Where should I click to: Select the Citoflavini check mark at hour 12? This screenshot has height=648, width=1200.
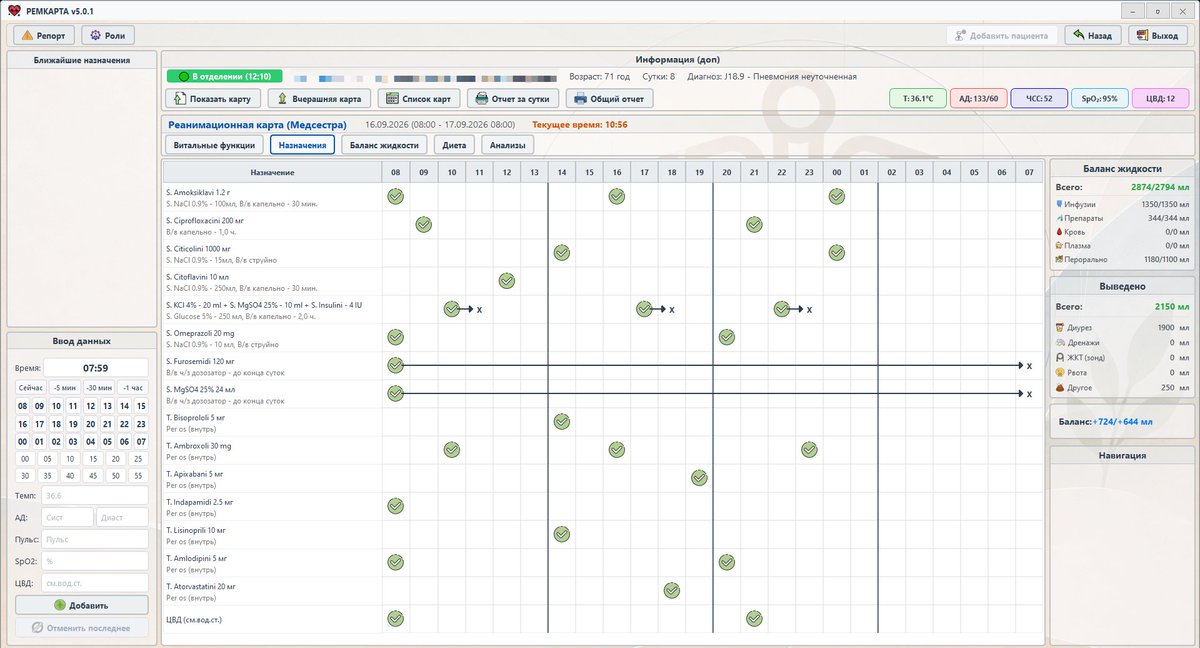point(506,280)
